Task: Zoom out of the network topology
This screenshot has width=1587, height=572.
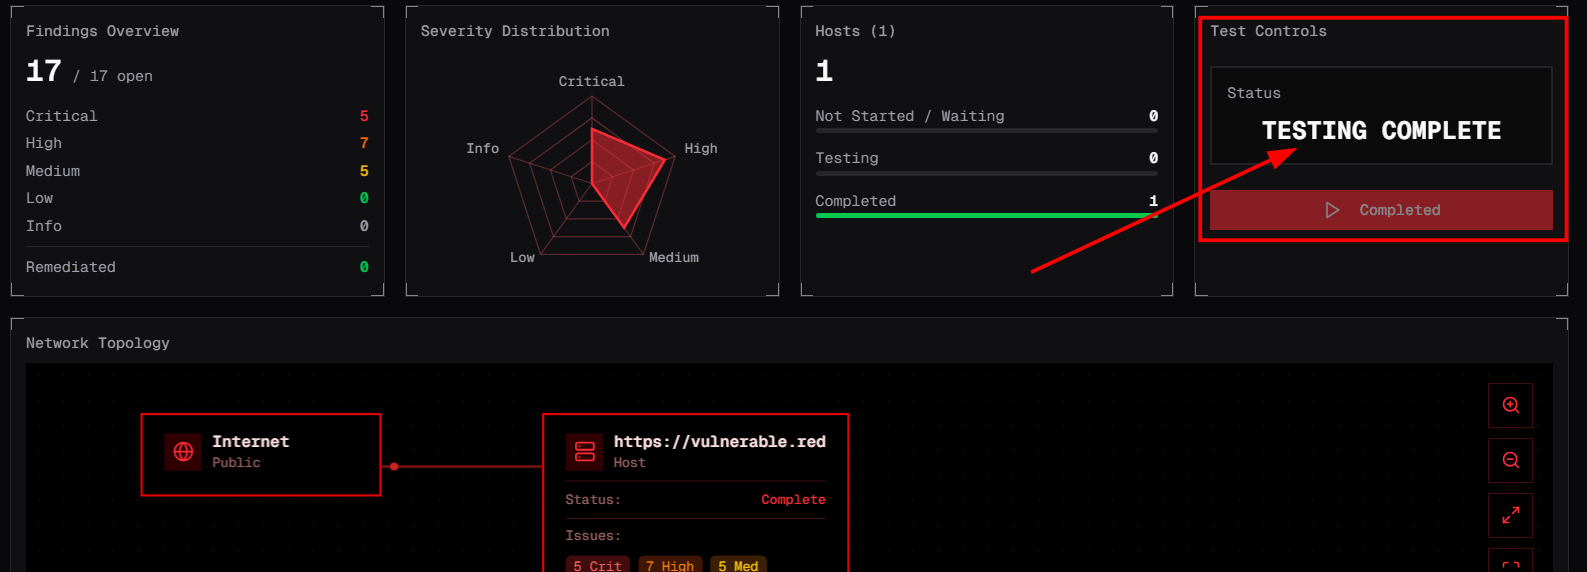Action: tap(1510, 460)
